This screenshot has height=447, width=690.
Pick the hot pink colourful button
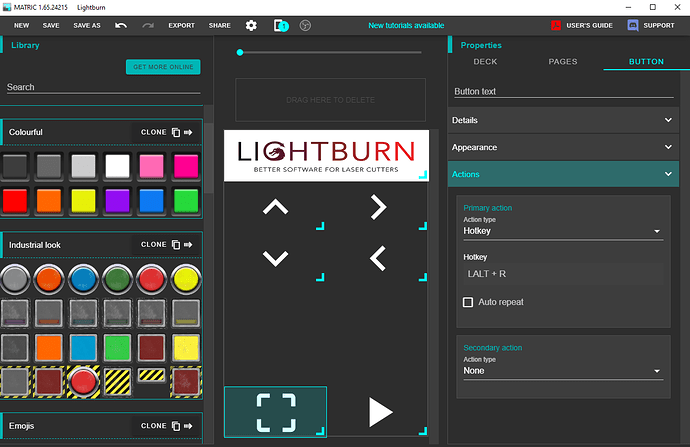coord(186,166)
